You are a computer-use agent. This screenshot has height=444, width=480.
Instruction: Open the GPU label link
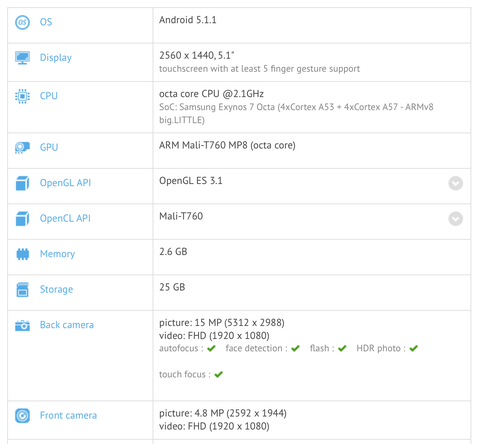49,147
